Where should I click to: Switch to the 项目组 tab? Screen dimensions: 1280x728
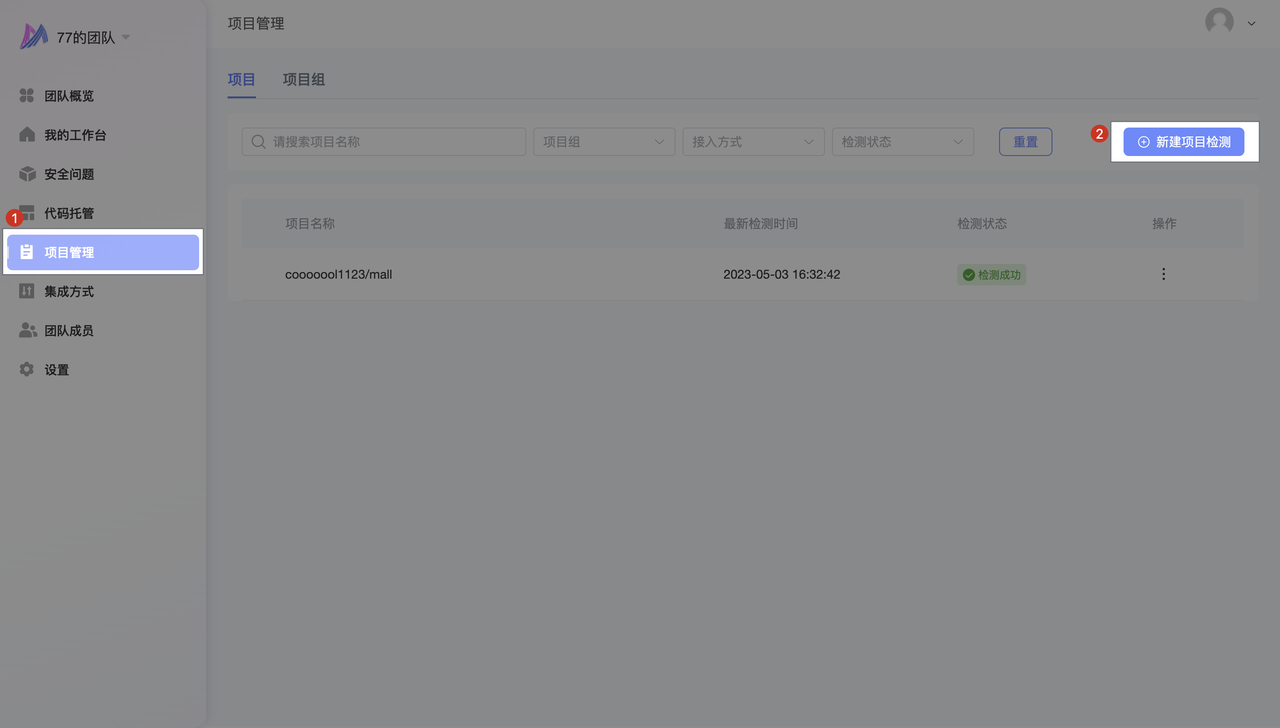(303, 79)
